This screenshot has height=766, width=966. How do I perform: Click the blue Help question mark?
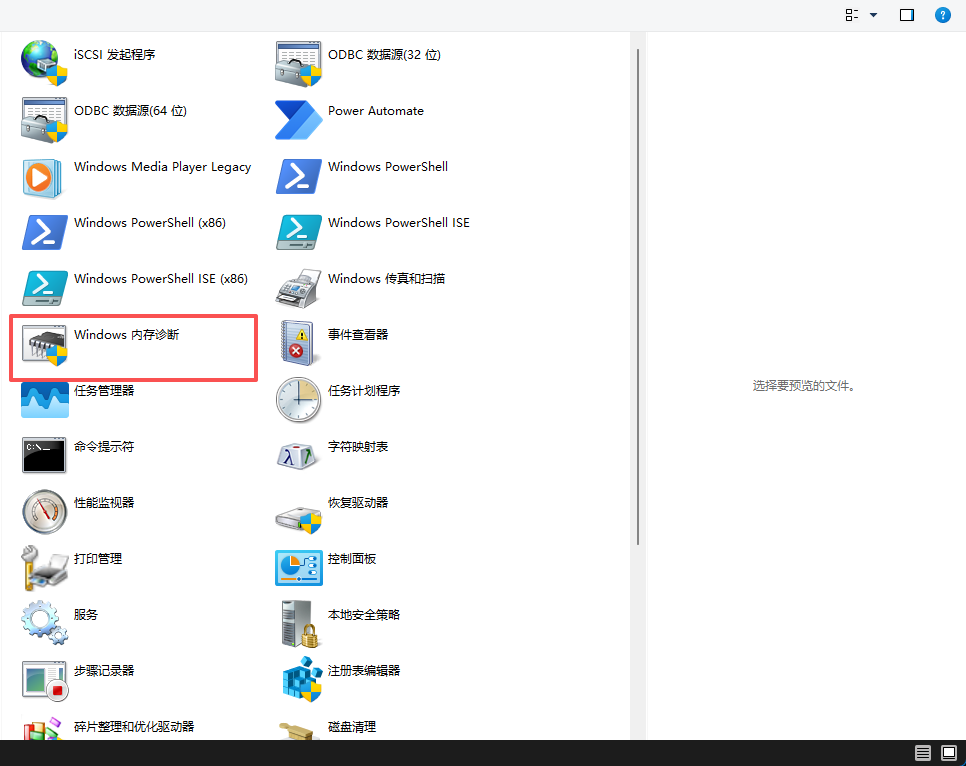click(x=942, y=15)
